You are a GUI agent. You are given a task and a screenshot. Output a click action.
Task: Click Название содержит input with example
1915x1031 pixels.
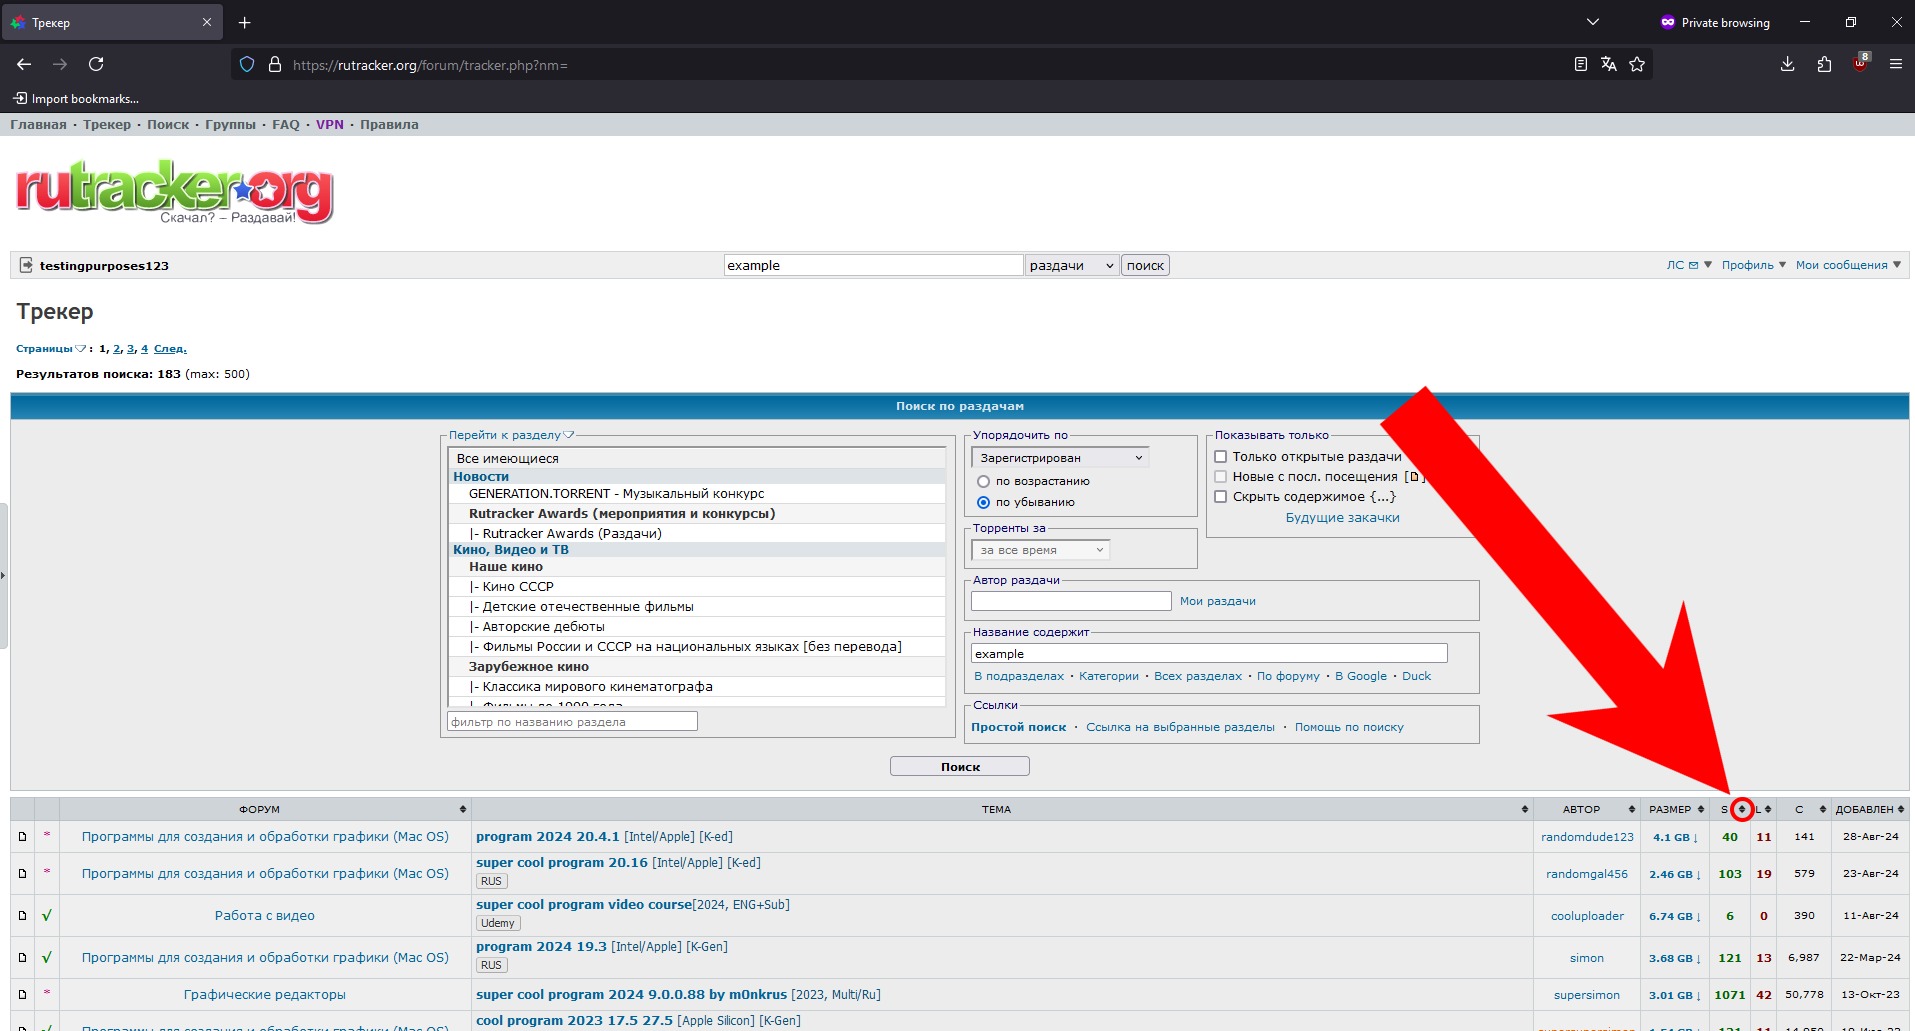point(1209,654)
